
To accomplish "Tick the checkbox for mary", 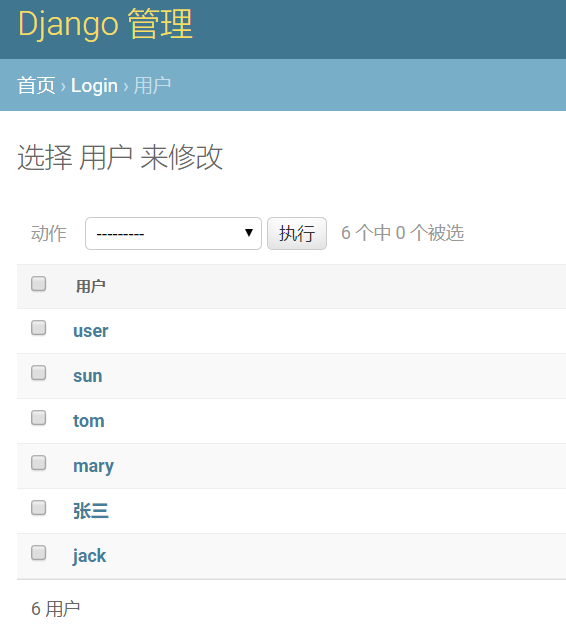I will tap(39, 463).
